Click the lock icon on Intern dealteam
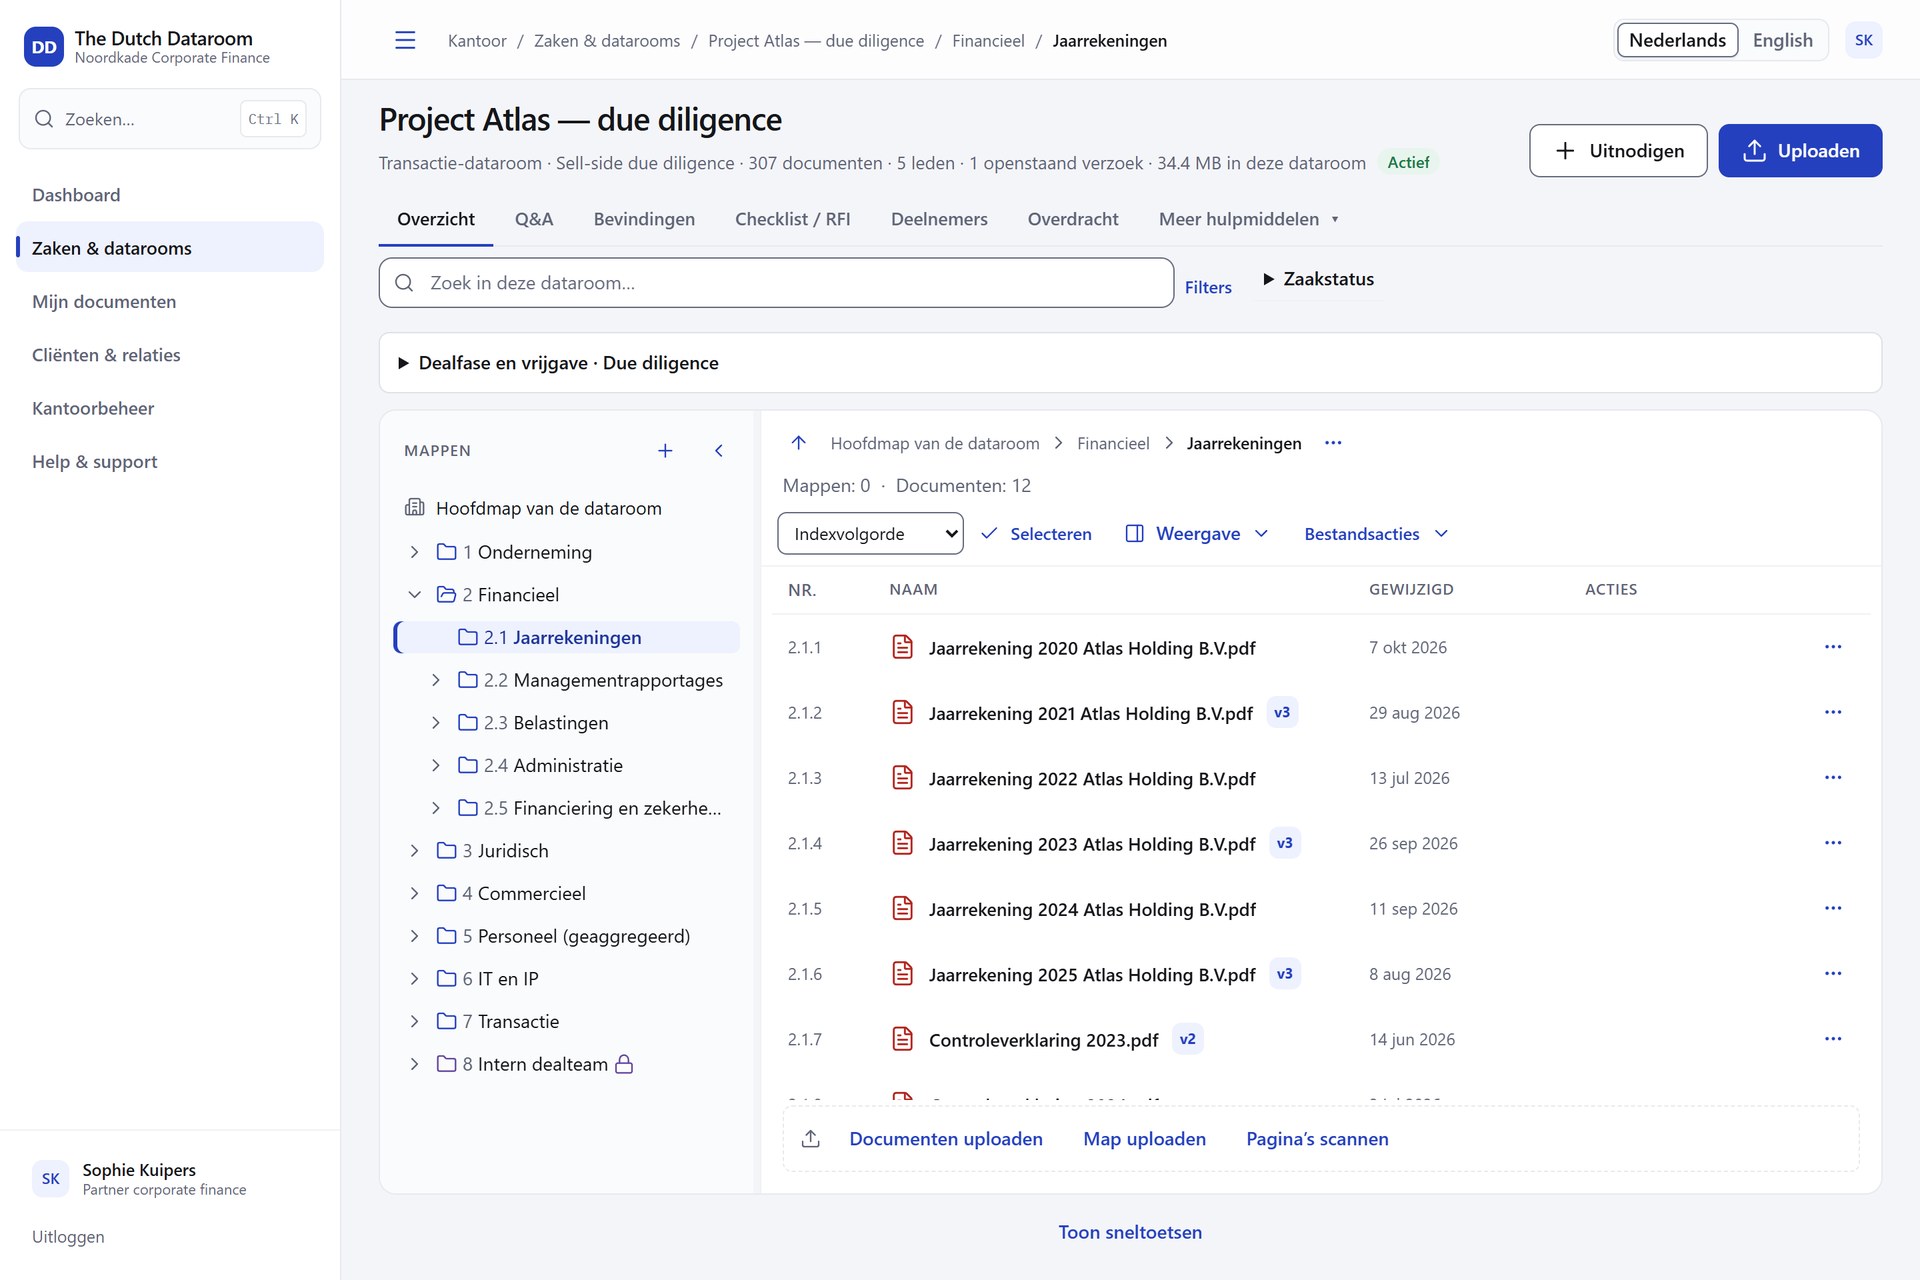The width and height of the screenshot is (1920, 1280). pos(624,1064)
